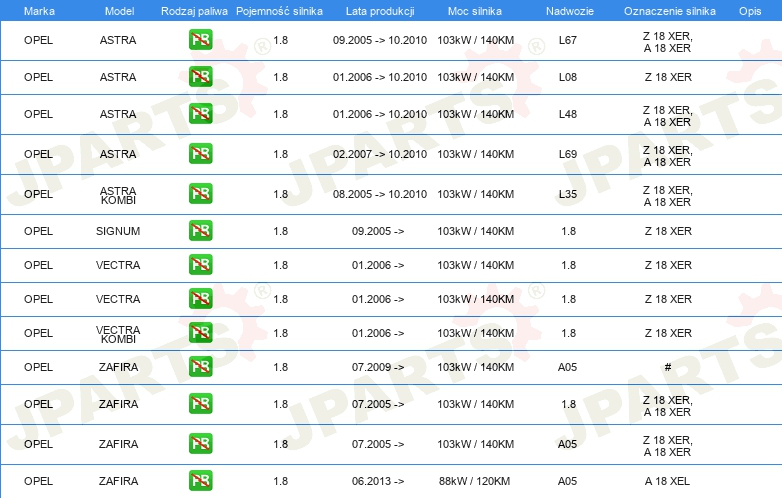Click the 88kW / 120KM power cell
This screenshot has width=782, height=498.
475,481
